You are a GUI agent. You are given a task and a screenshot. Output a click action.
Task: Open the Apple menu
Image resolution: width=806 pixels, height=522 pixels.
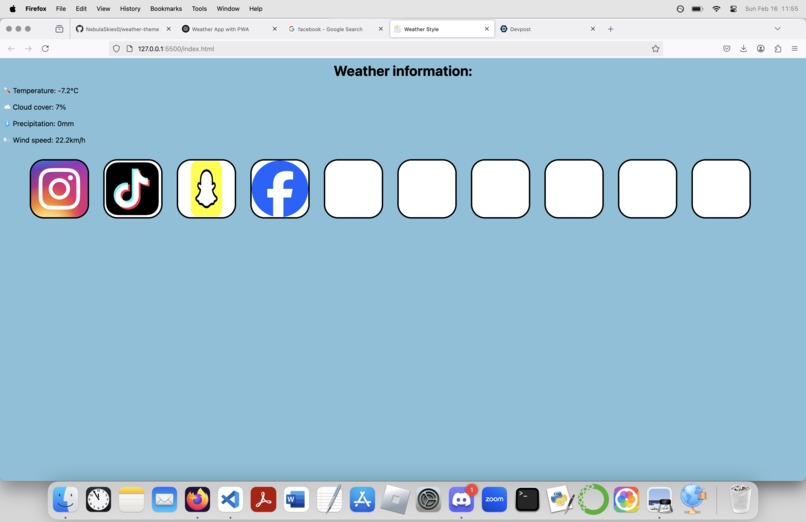pyautogui.click(x=12, y=9)
